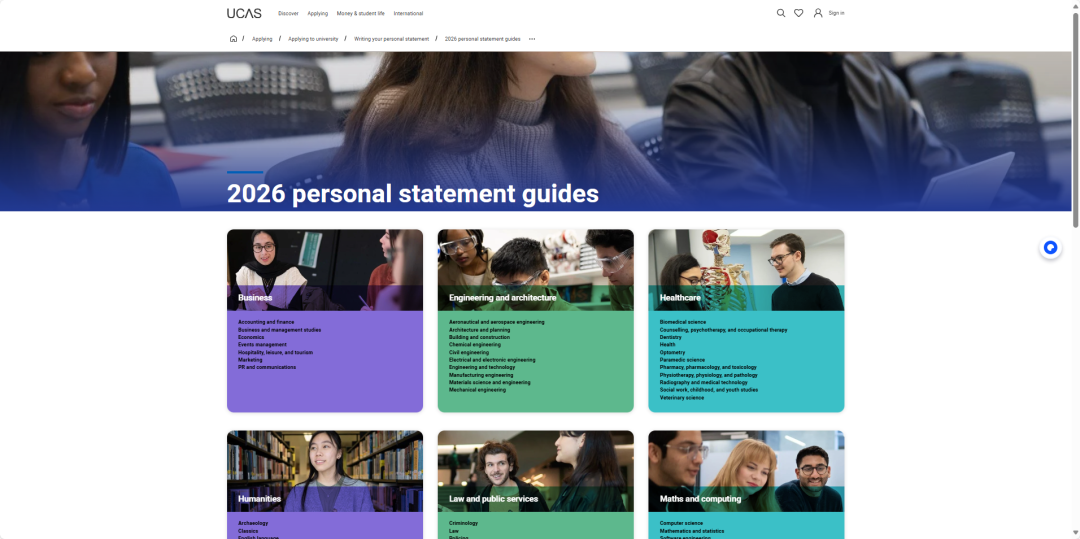
Task: Click the UCAS logo
Action: click(244, 13)
